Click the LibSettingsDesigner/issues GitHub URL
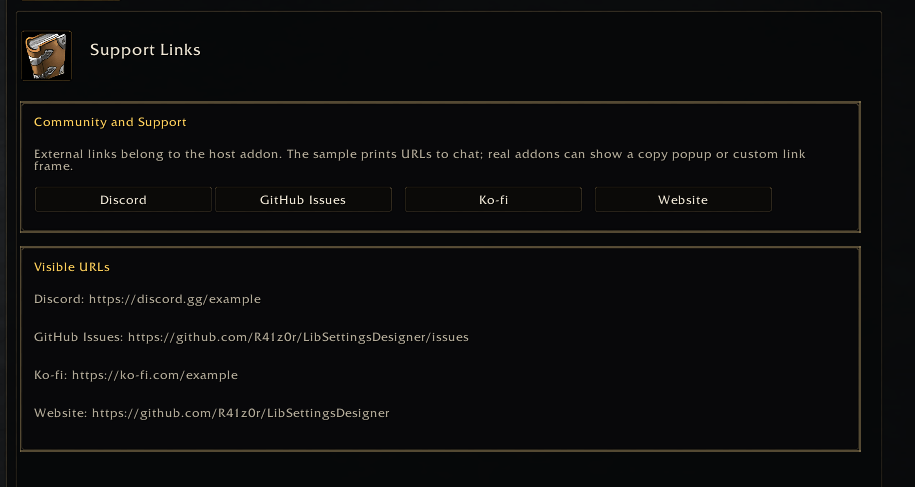The image size is (915, 487). [x=298, y=337]
